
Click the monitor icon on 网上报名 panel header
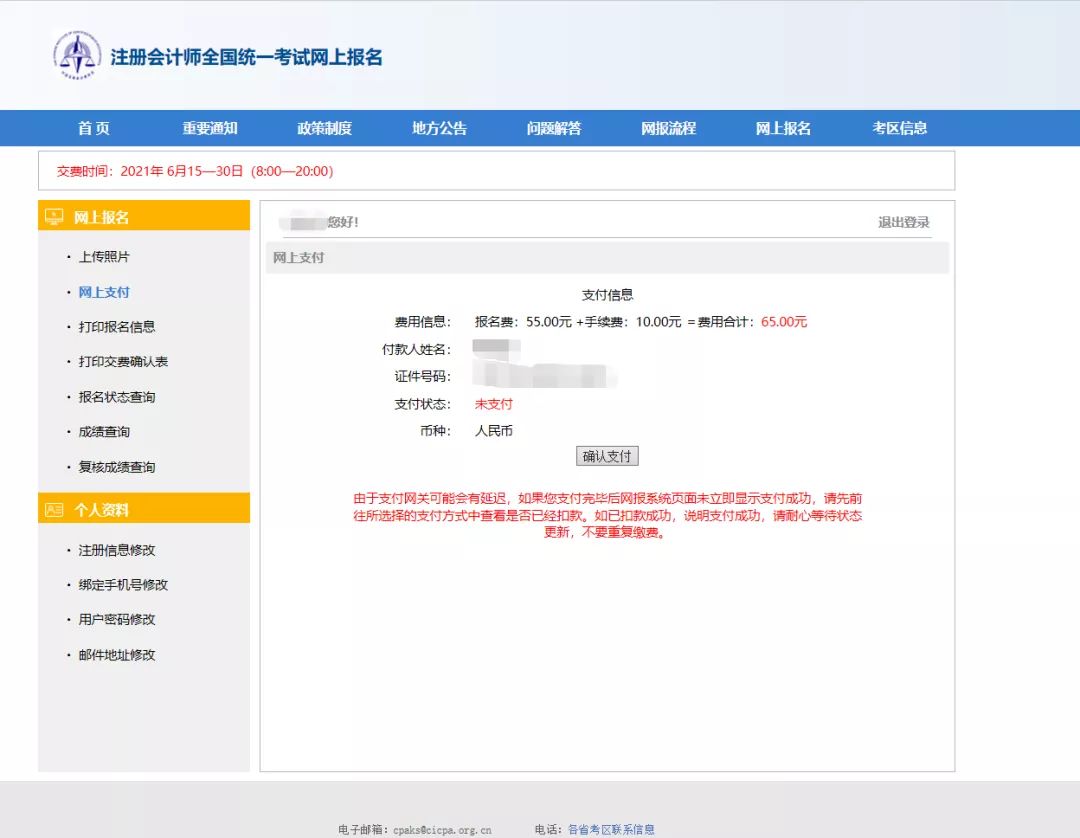click(x=56, y=216)
